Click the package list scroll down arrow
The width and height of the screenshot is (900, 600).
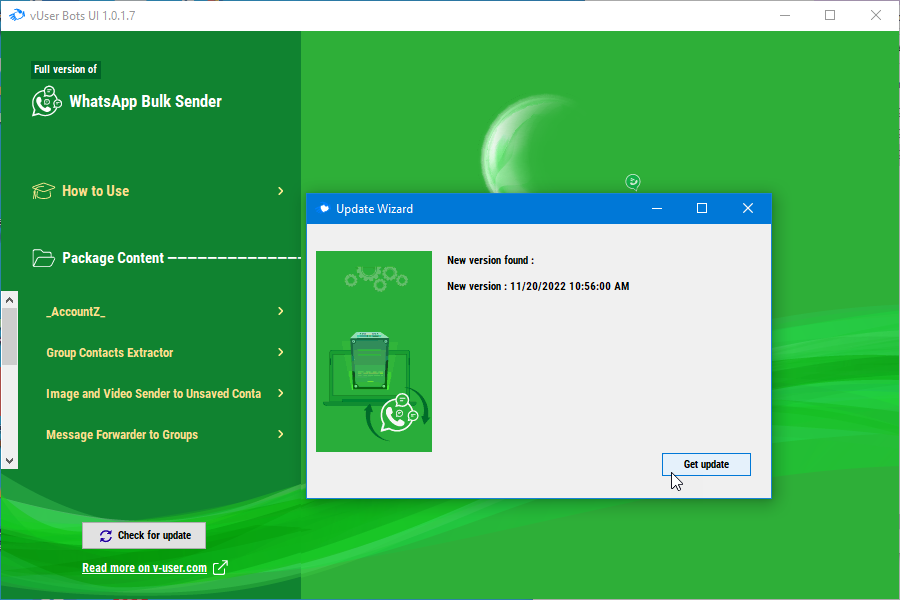click(9, 460)
